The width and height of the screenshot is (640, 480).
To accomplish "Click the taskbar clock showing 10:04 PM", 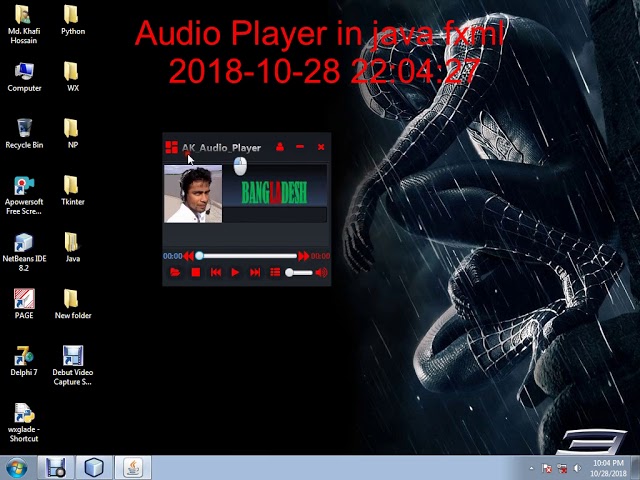I will click(608, 468).
